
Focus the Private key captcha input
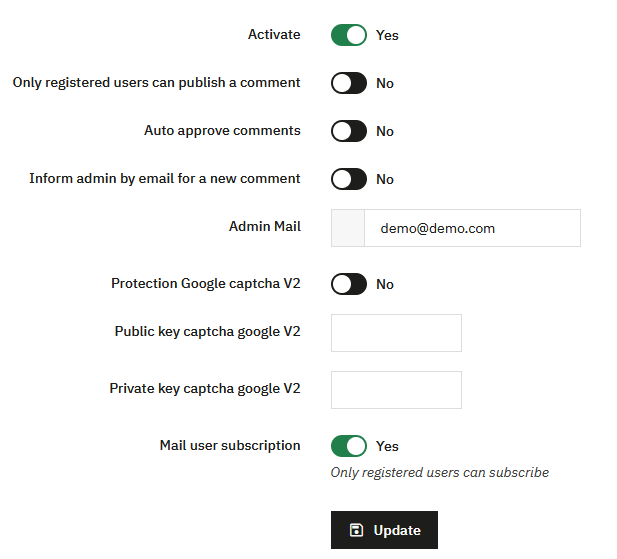(396, 390)
